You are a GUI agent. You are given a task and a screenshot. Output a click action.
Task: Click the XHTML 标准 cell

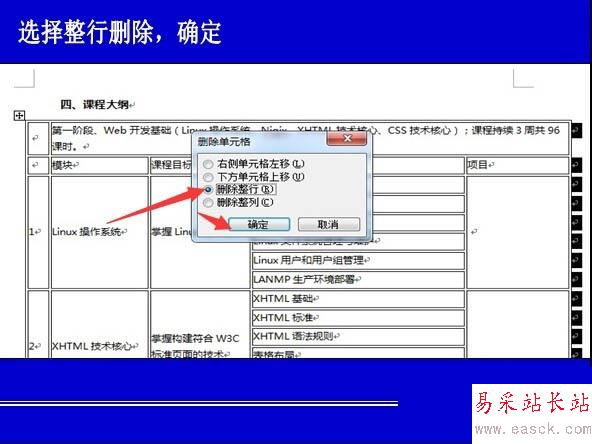[358, 318]
